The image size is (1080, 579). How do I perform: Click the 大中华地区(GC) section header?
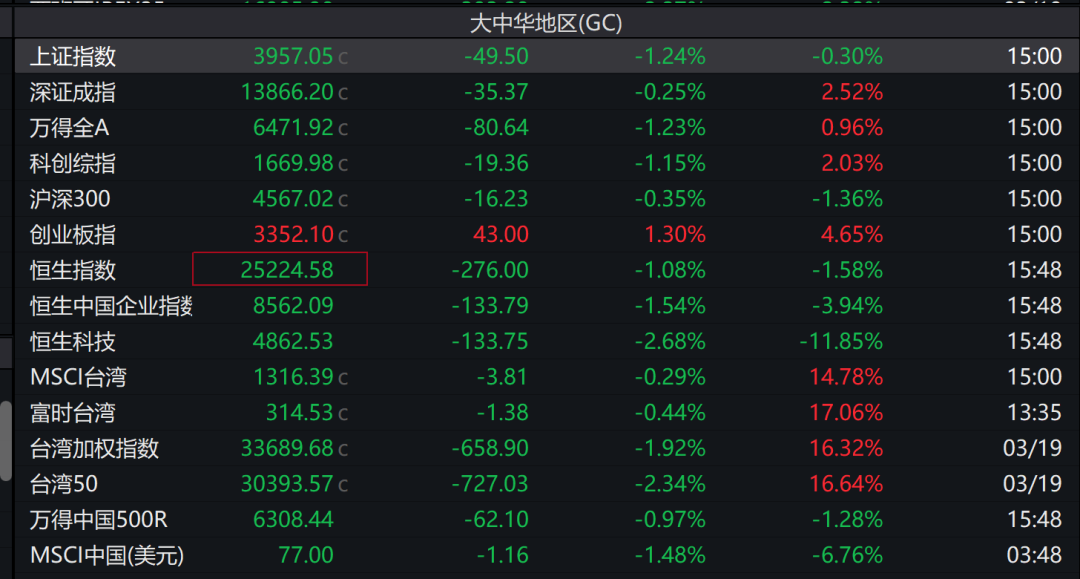[x=546, y=22]
